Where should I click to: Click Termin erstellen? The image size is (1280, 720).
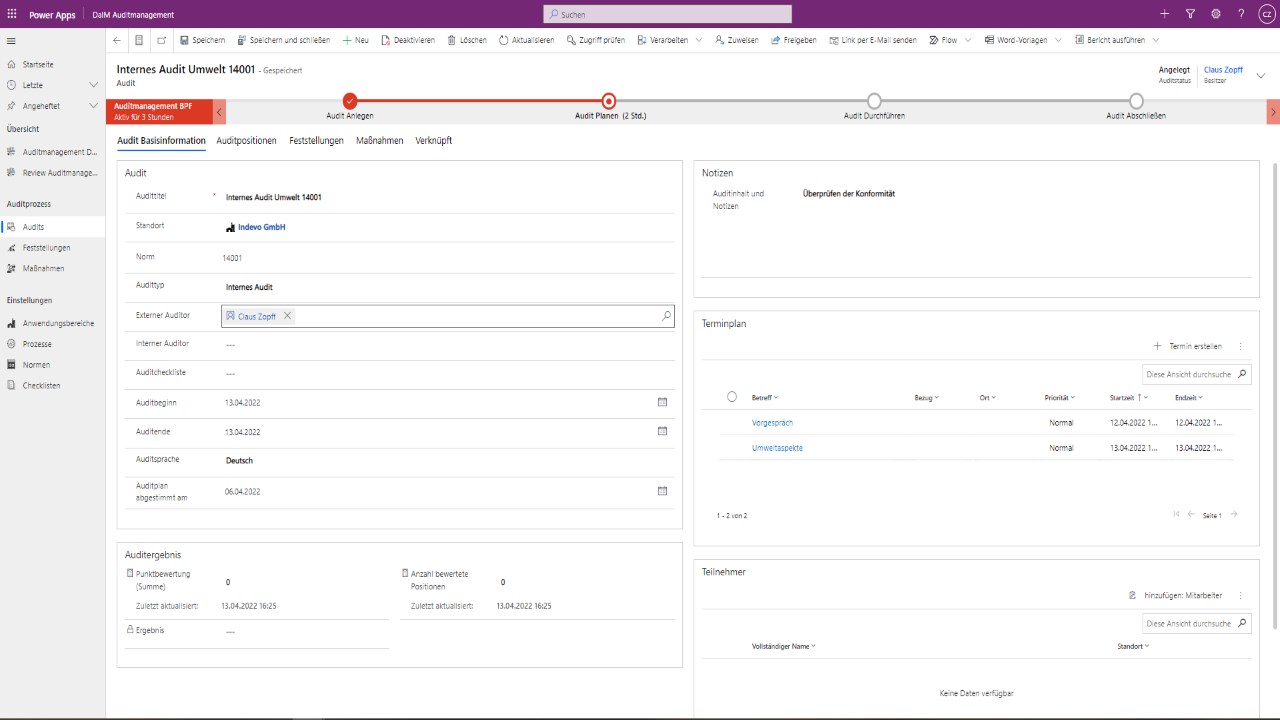[x=1188, y=346]
